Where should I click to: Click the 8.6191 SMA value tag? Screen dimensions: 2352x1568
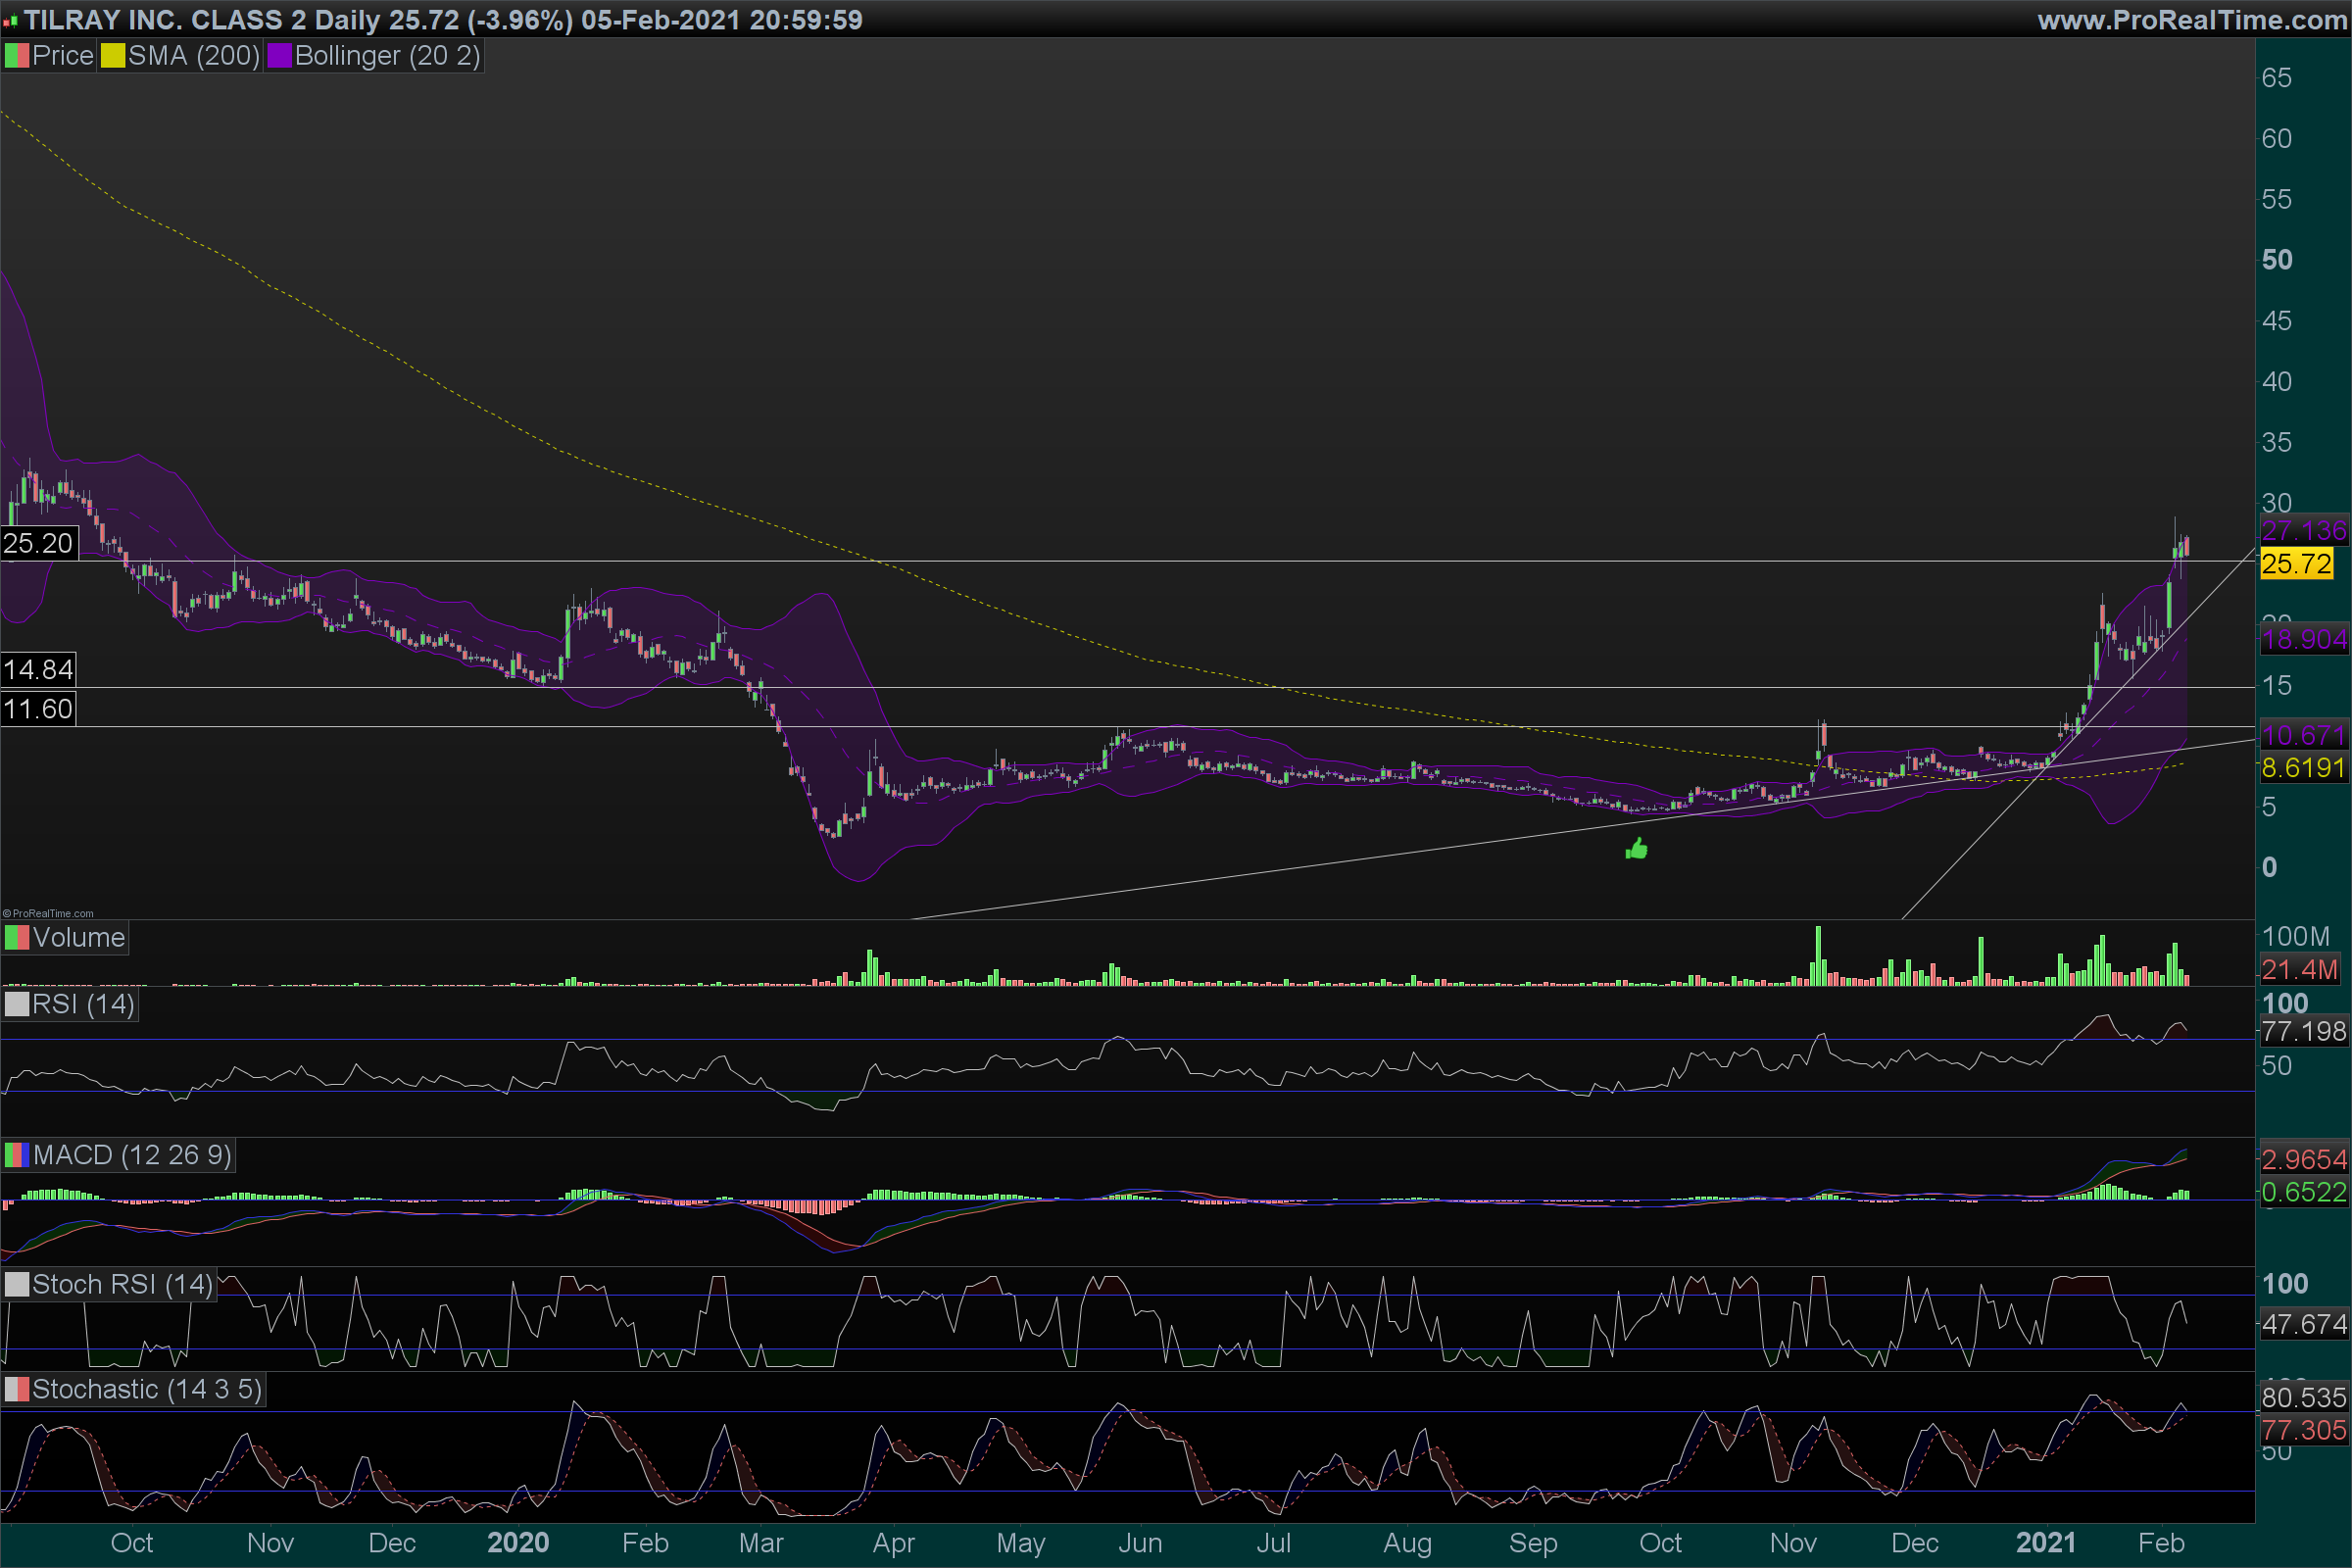tap(2303, 768)
